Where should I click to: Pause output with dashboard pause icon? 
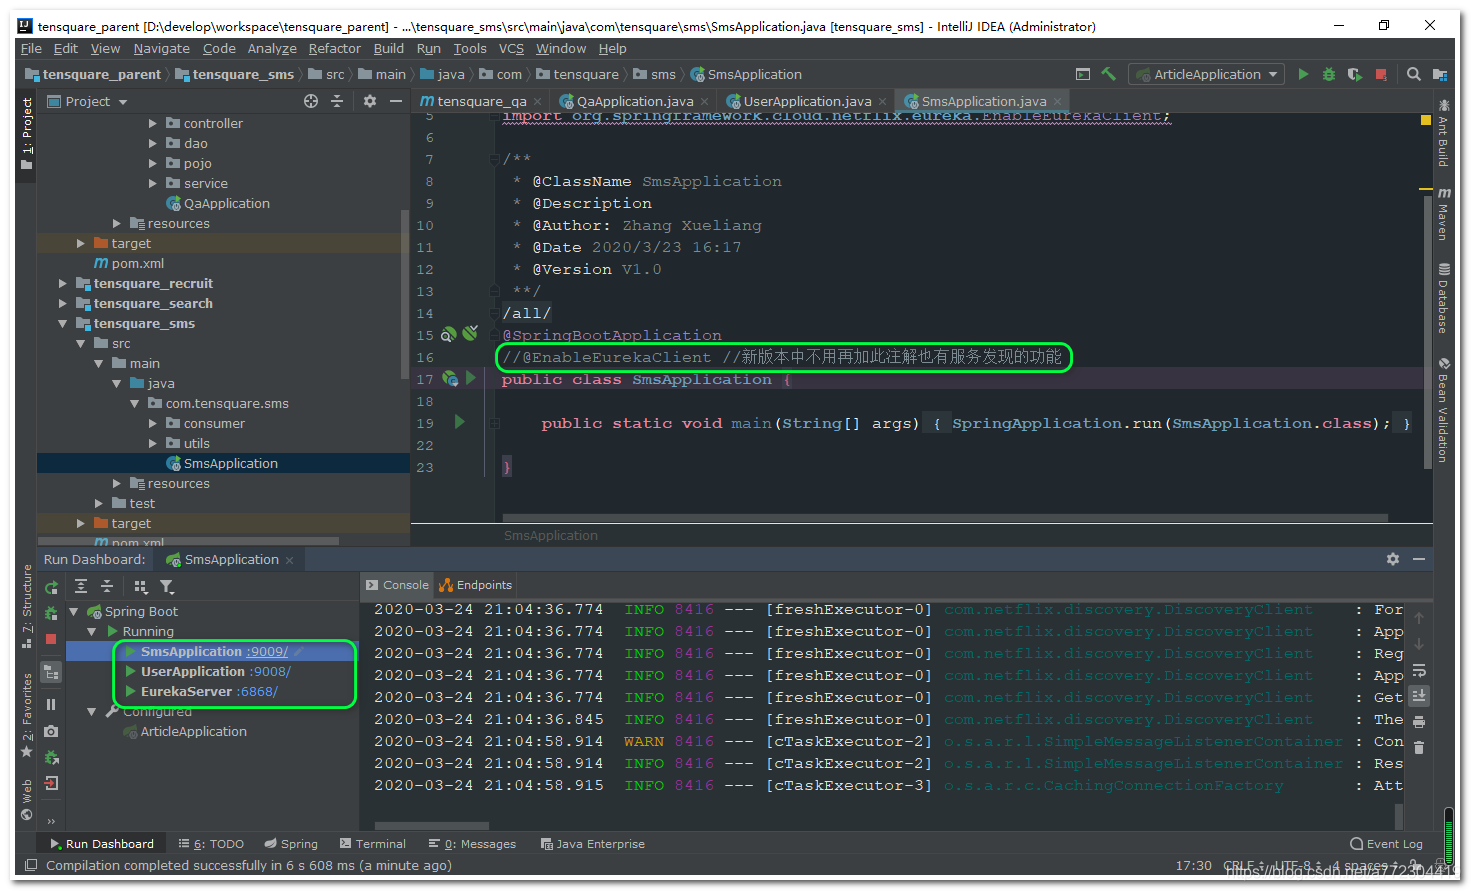tap(51, 705)
